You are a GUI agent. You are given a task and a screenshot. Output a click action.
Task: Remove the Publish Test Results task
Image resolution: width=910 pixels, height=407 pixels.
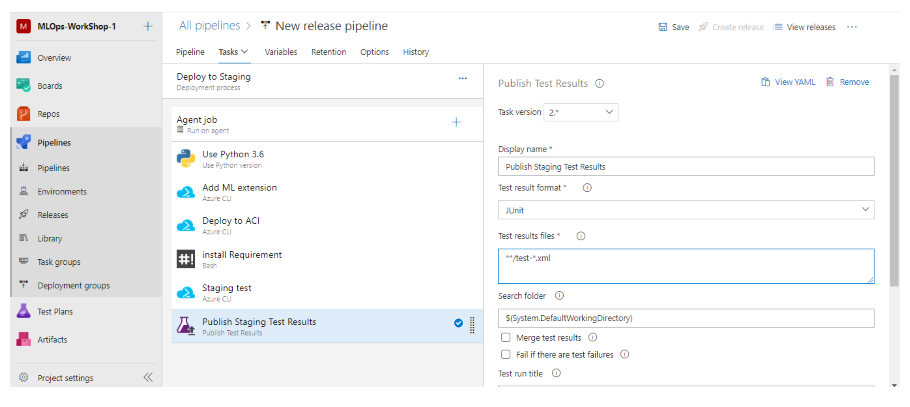coord(847,82)
